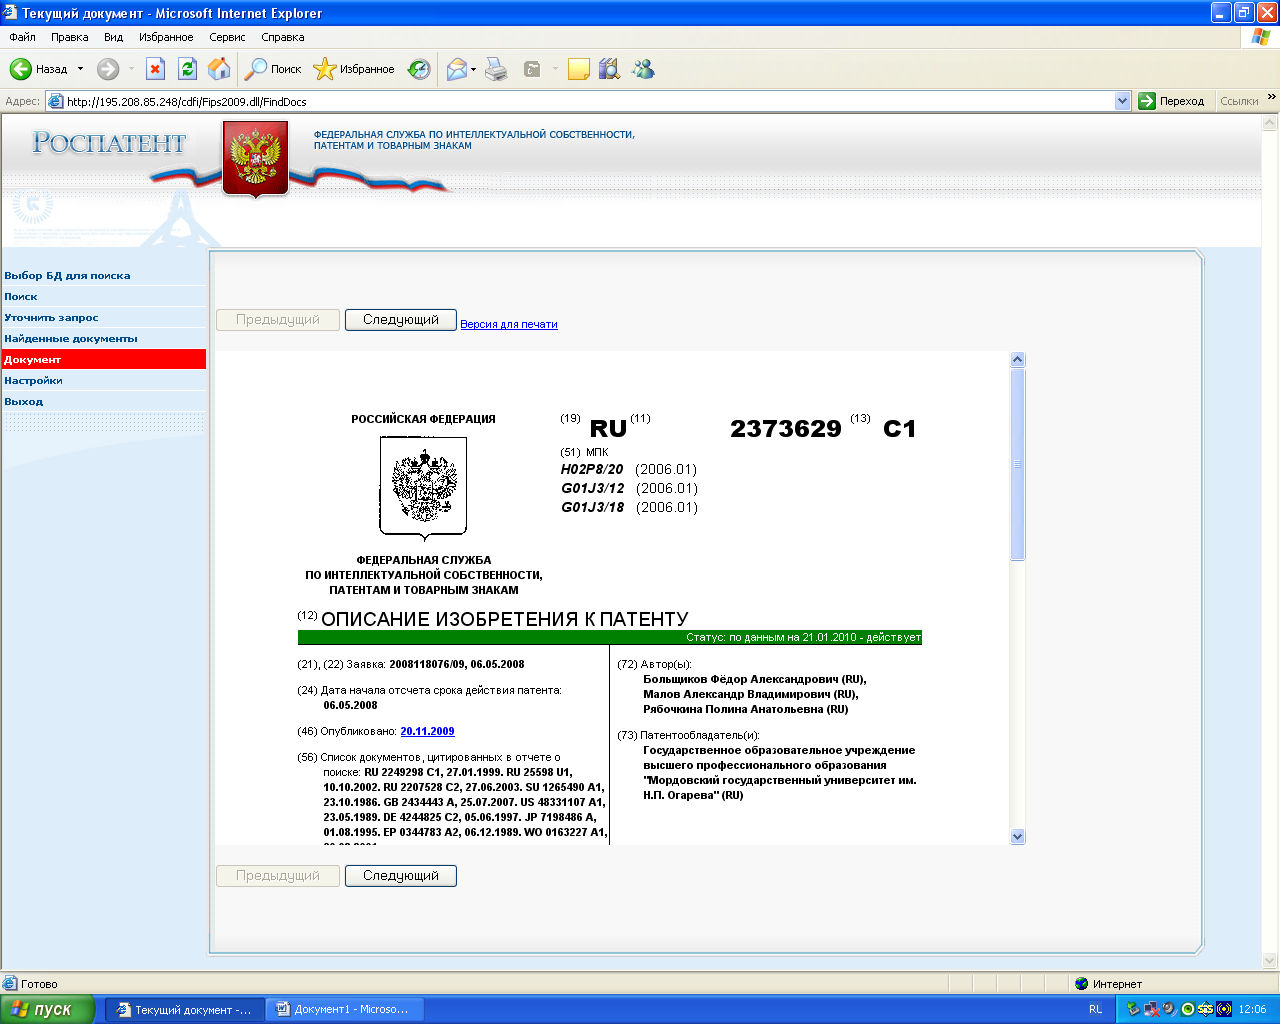The height and width of the screenshot is (1024, 1280).
Task: Open the Mail envelope toolbar icon
Action: 457,69
